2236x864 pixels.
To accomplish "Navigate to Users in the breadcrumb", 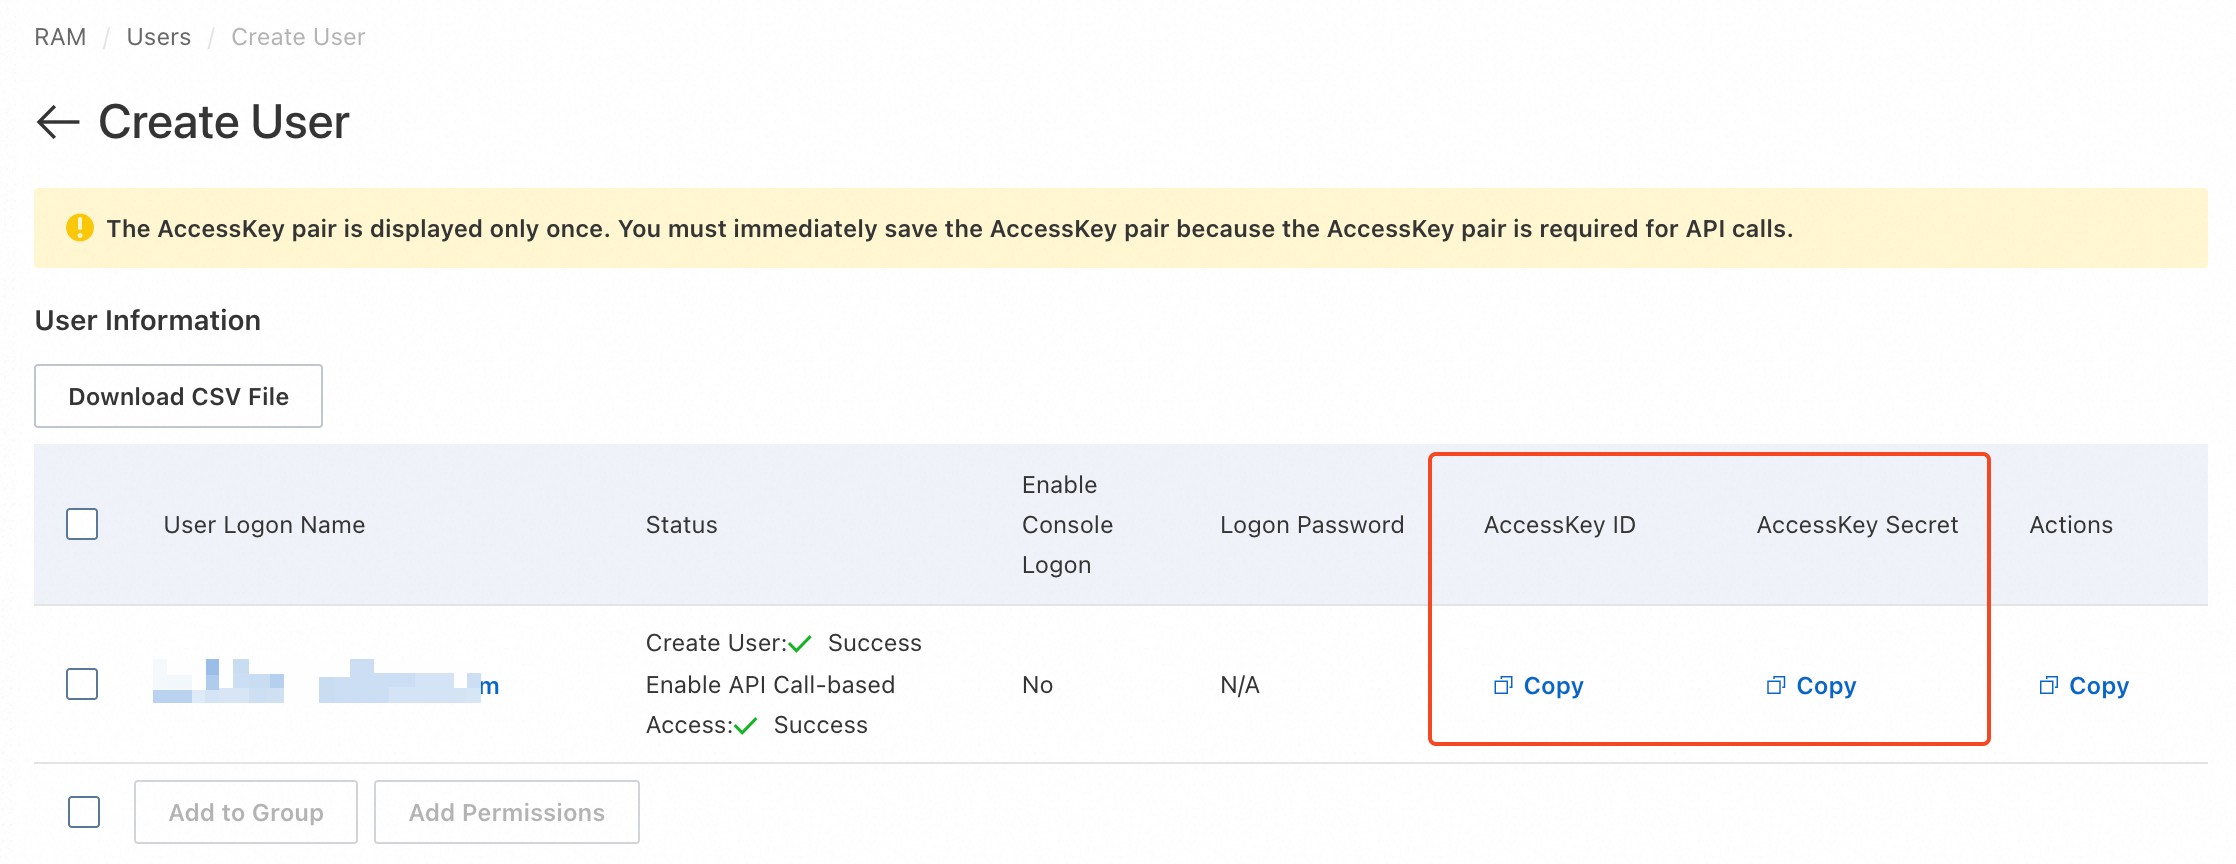I will tap(158, 37).
